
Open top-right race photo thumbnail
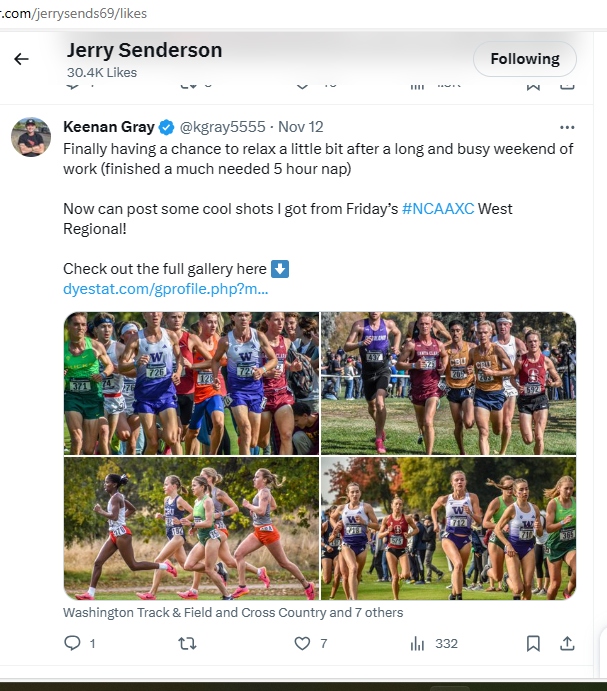448,383
